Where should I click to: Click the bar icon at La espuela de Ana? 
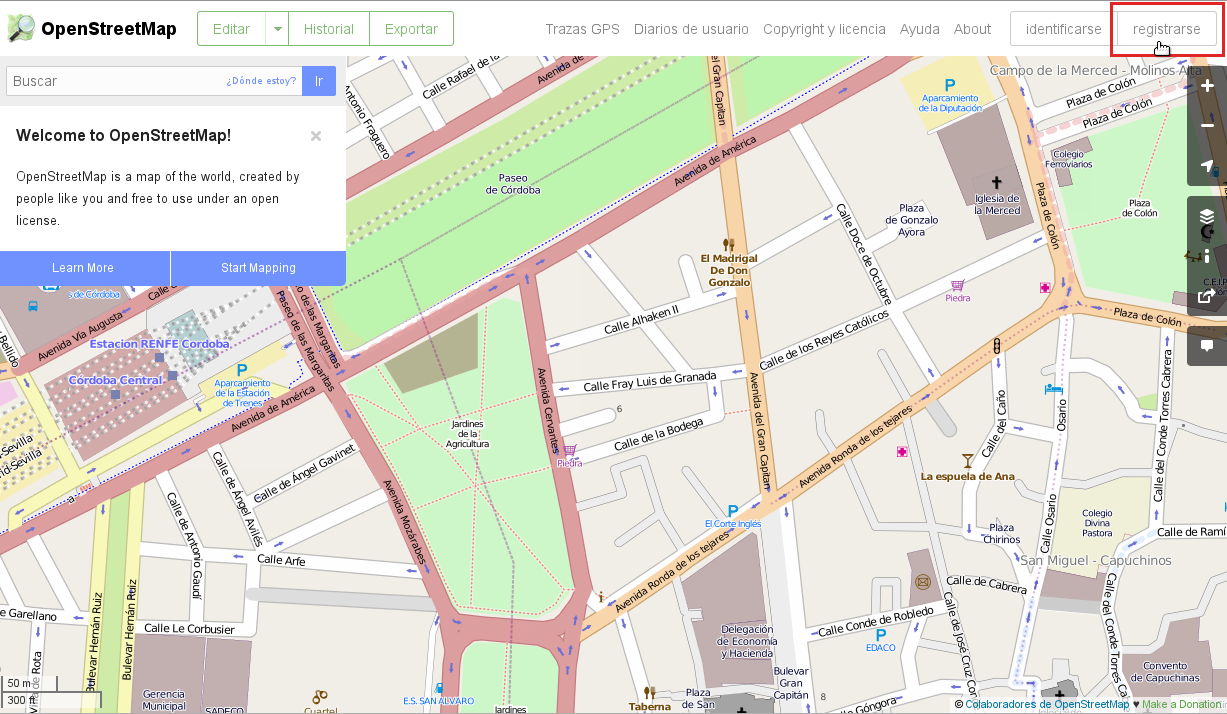point(967,460)
